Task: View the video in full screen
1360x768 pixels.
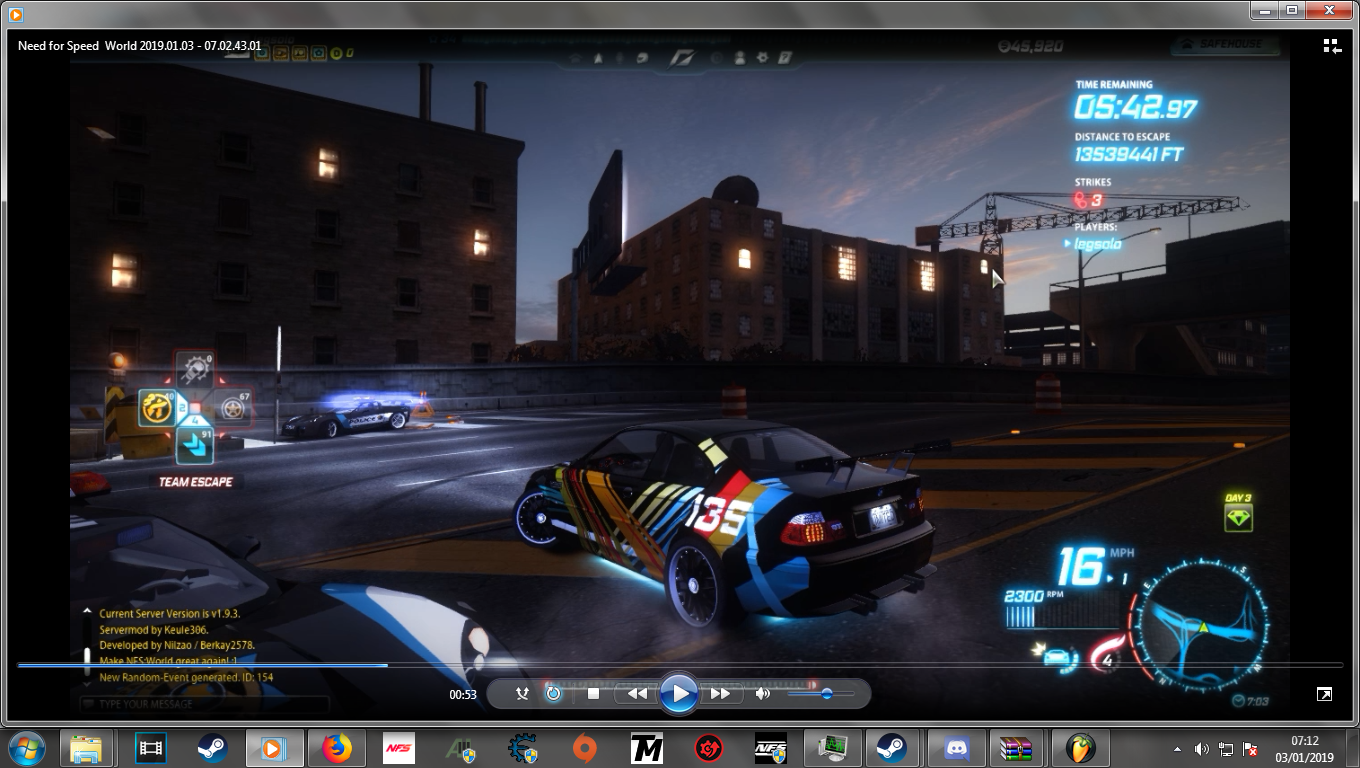Action: [x=1324, y=694]
